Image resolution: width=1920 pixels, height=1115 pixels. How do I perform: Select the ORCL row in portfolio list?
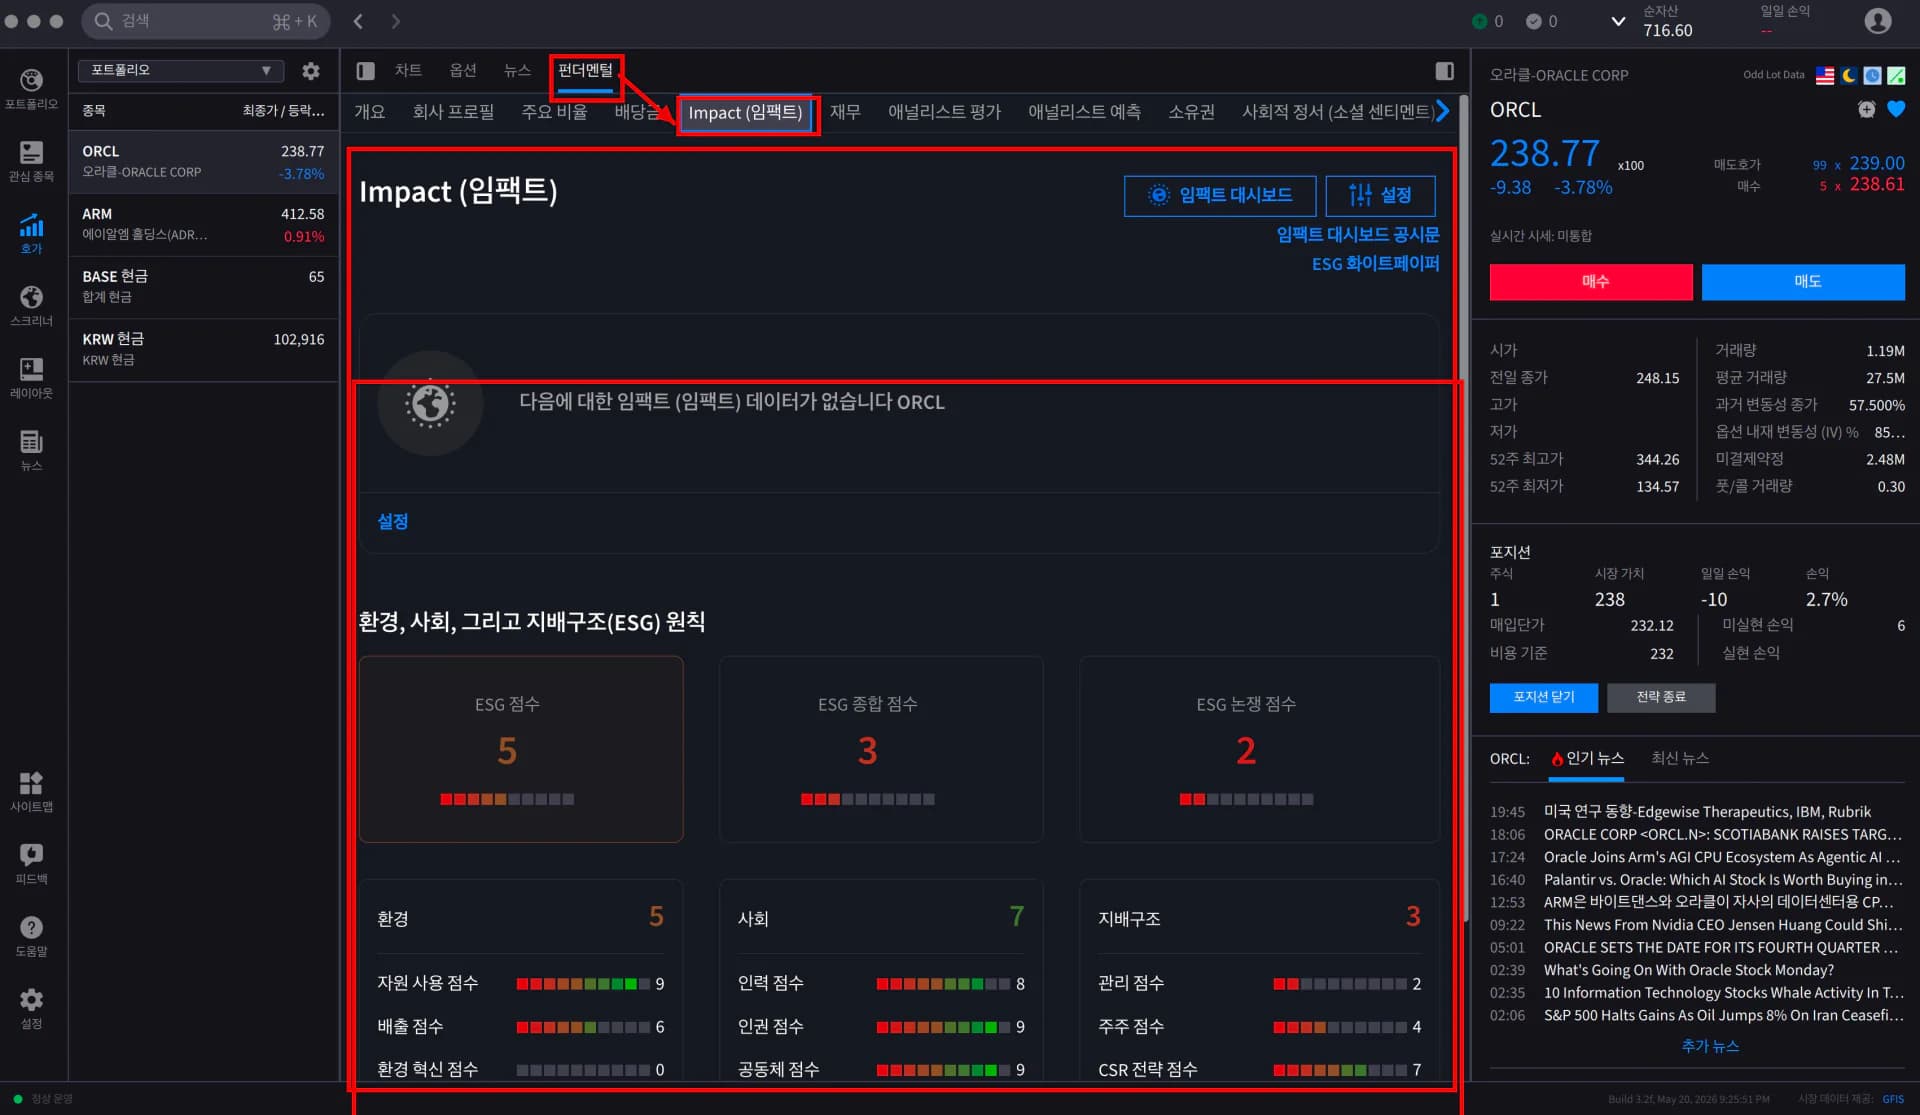[204, 162]
